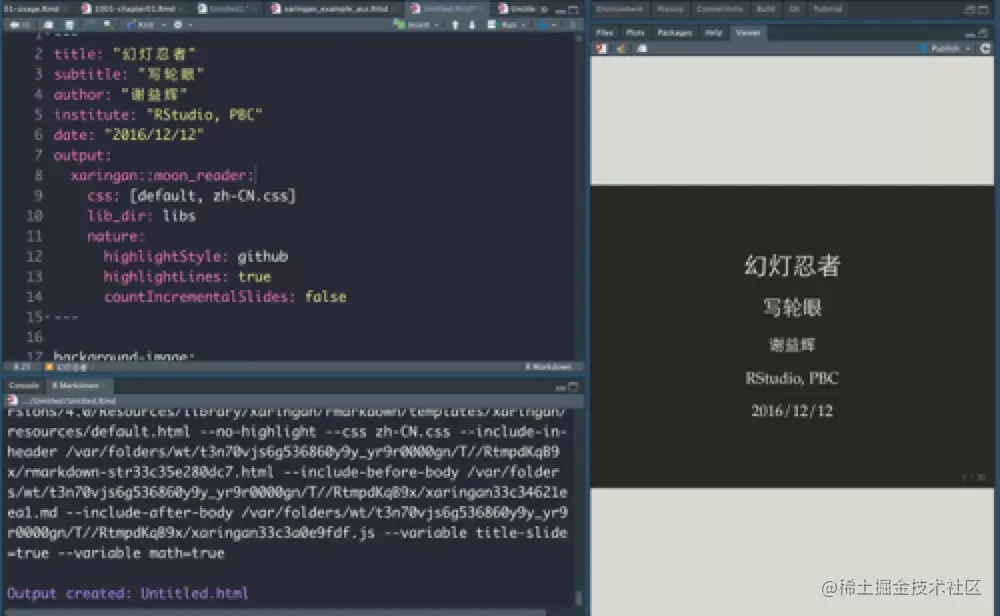Viewport: 1000px width, 616px height.
Task: Expand Publish dropdown arrow in Viewer
Action: tap(968, 48)
